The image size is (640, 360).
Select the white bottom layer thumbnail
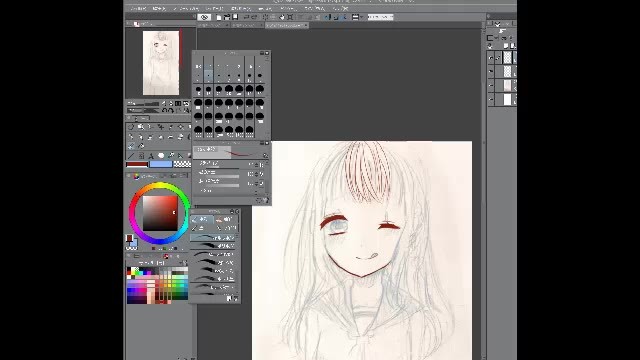(x=507, y=99)
